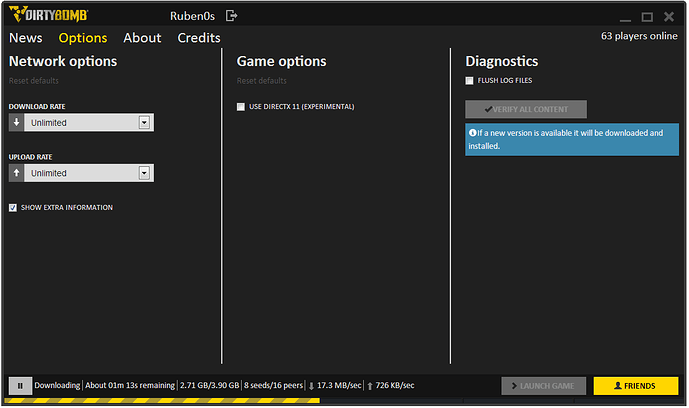Disable Show Extra Information checkbox
Image resolution: width=689 pixels, height=408 pixels.
coord(13,208)
